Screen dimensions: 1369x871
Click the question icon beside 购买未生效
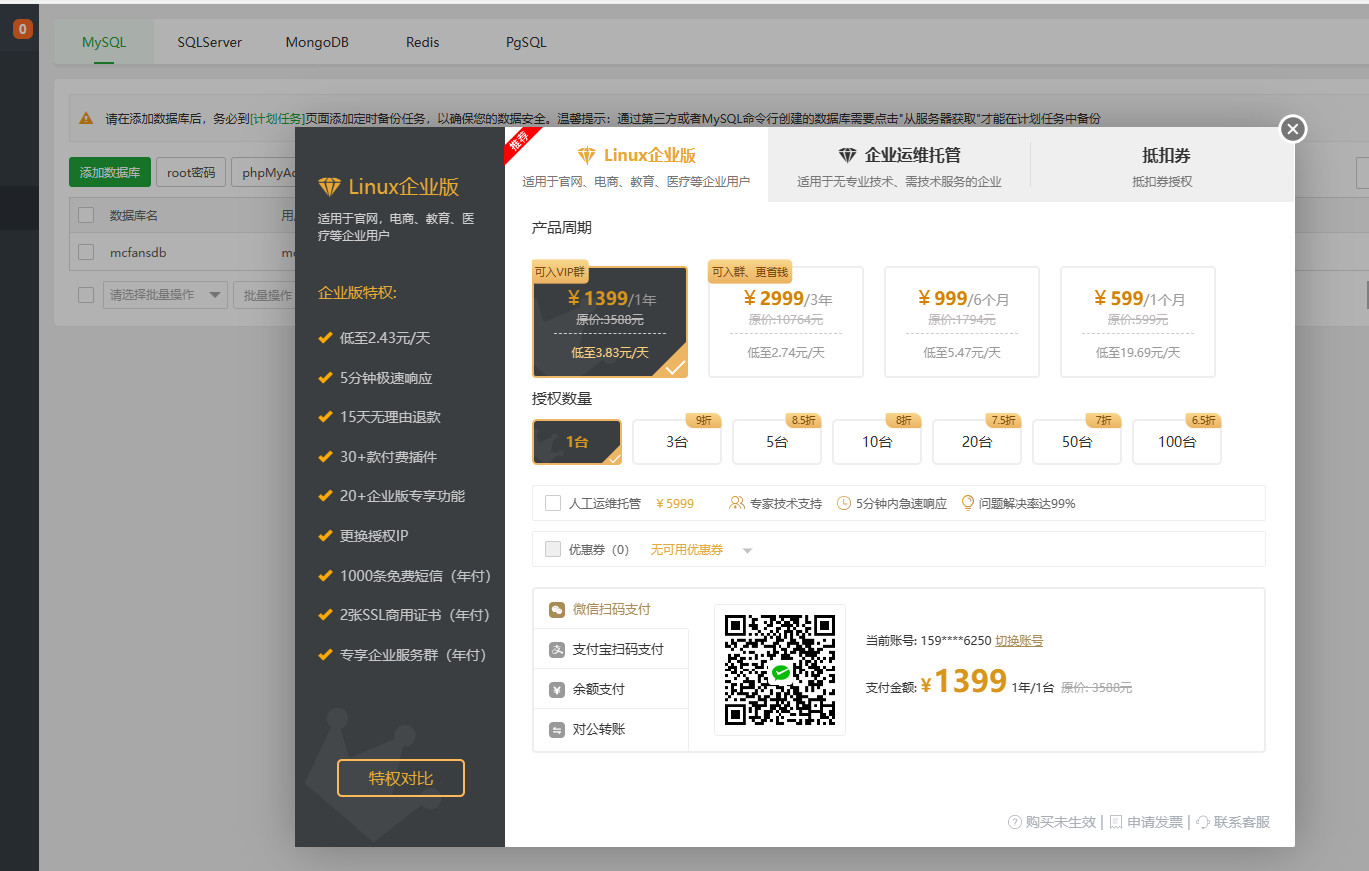pyautogui.click(x=1015, y=822)
